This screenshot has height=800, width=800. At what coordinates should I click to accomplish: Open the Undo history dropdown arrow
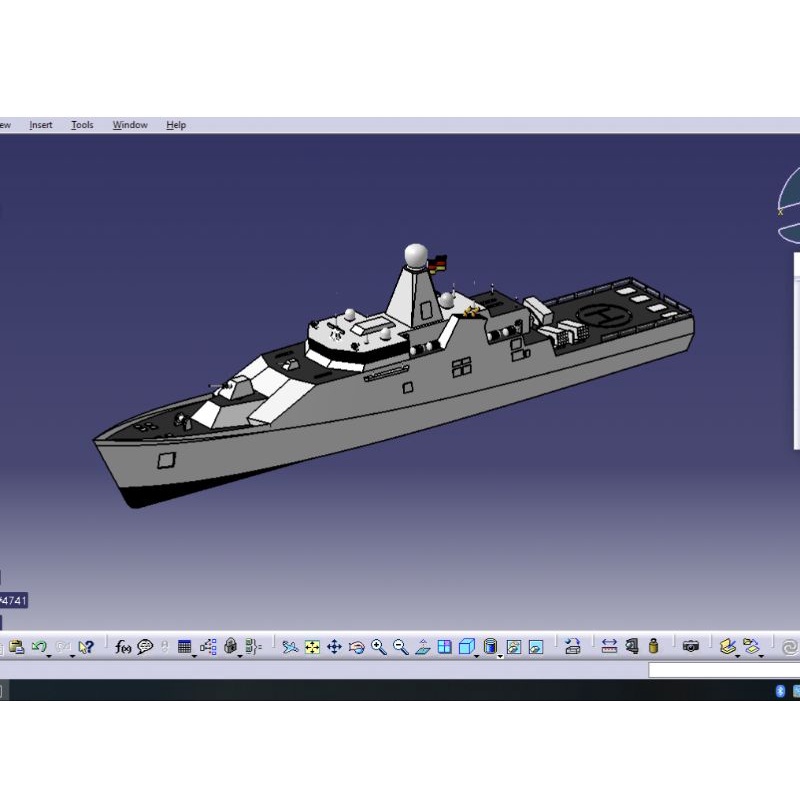[49, 656]
